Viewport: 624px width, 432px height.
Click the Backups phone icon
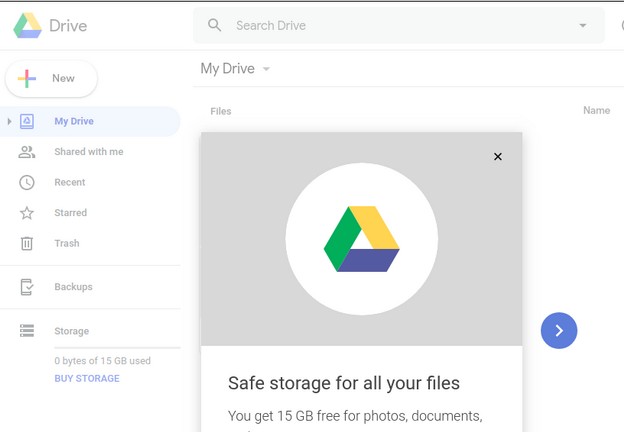coord(27,287)
